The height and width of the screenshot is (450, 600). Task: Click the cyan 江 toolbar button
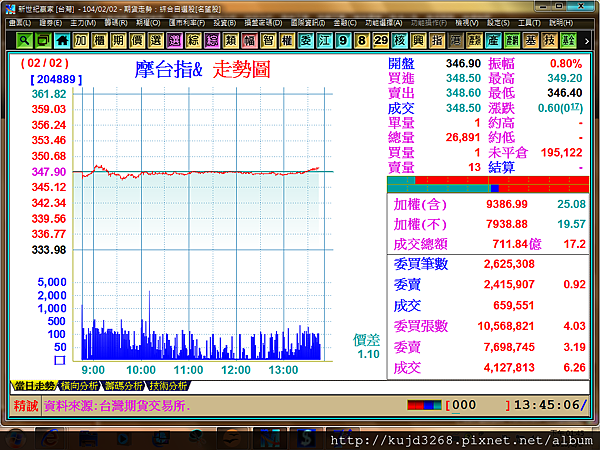(324, 40)
